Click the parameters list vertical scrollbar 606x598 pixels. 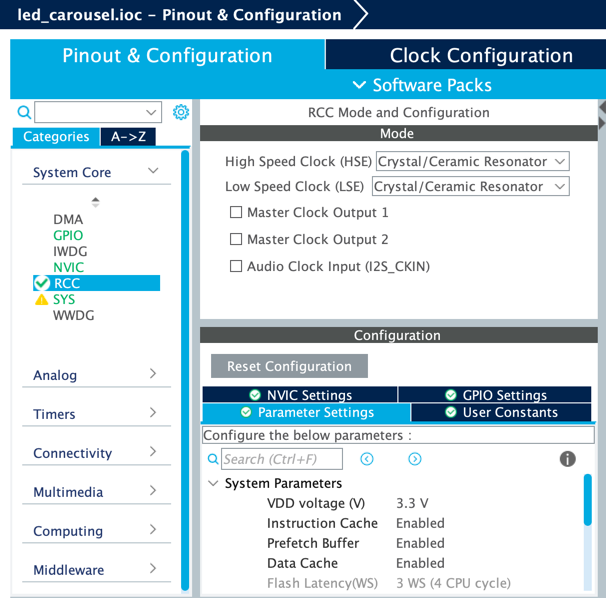pyautogui.click(x=587, y=499)
